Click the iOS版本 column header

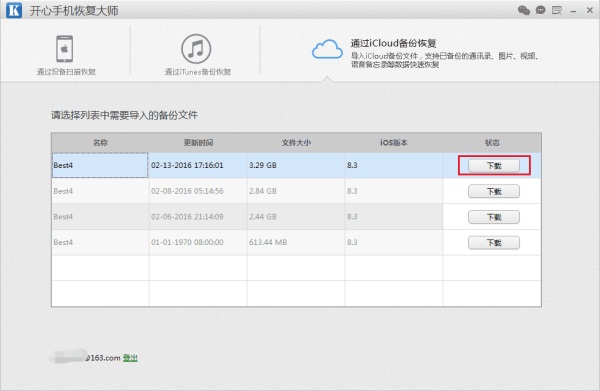click(394, 143)
